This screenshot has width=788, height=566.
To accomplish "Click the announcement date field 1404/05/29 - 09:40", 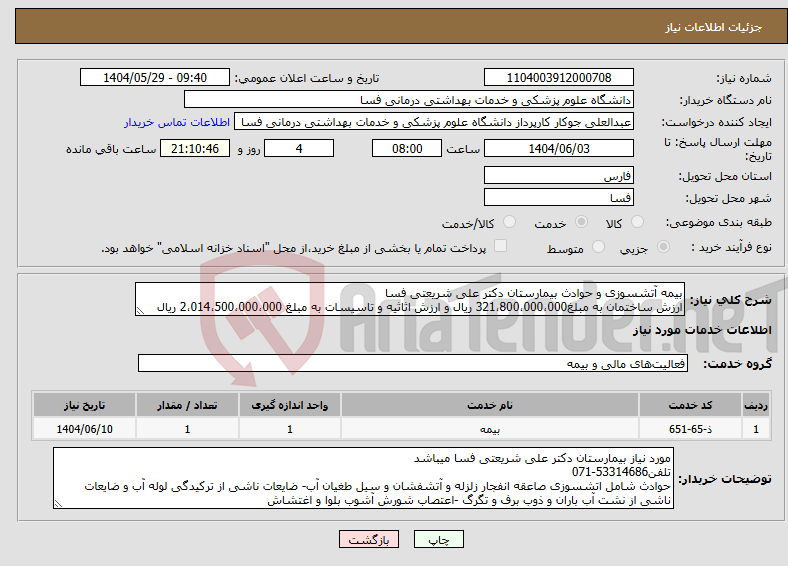I will point(155,77).
